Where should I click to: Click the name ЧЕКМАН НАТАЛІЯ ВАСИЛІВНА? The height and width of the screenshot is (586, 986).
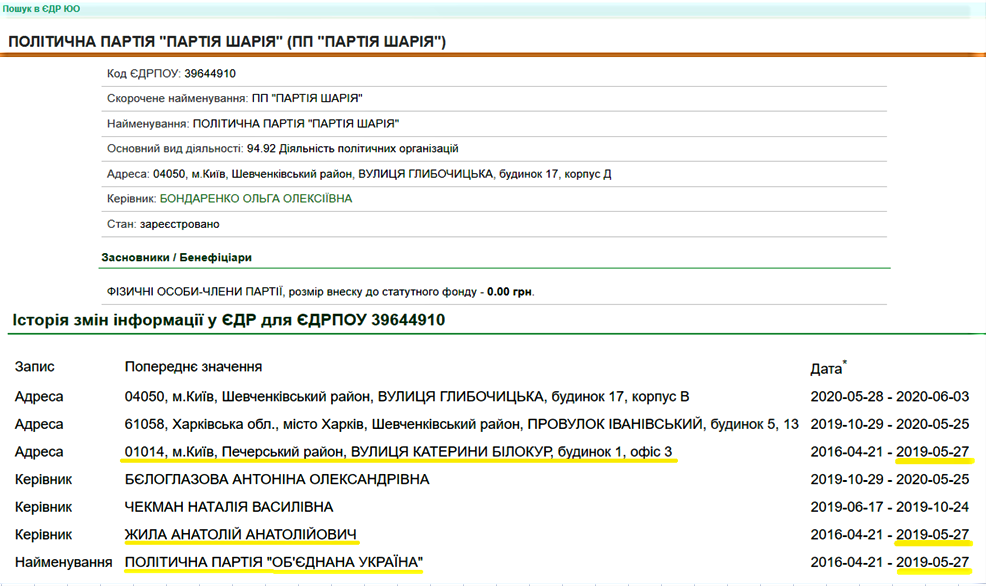229,507
